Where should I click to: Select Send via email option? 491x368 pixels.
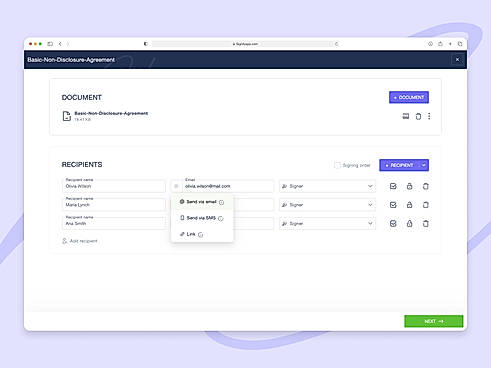point(202,202)
